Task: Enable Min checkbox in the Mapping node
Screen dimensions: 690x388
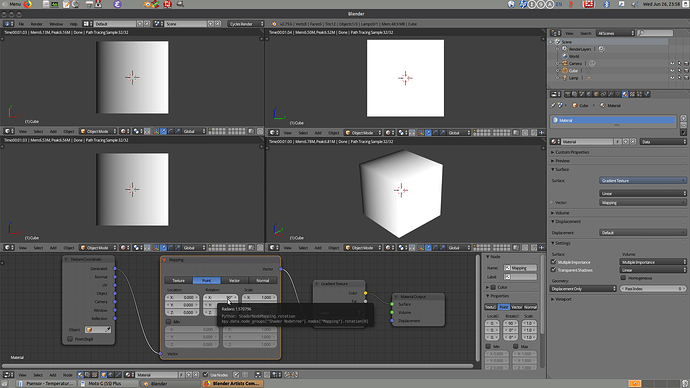Action: coord(169,322)
